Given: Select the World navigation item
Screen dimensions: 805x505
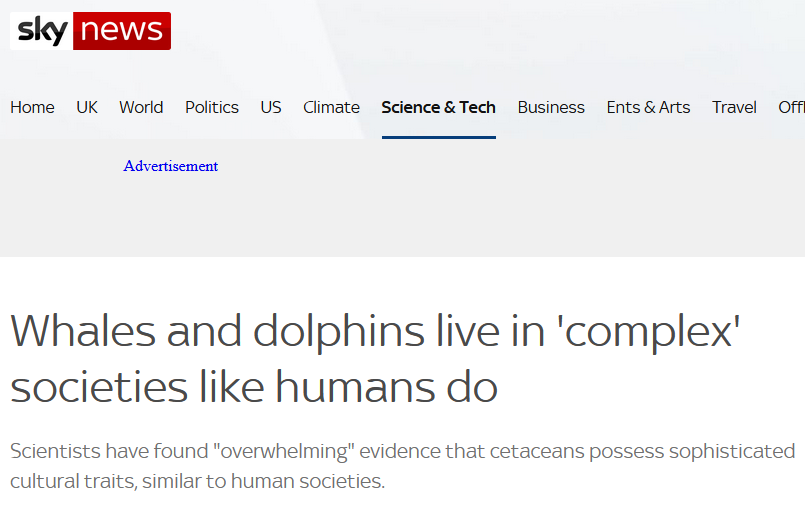Looking at the screenshot, I should [141, 107].
